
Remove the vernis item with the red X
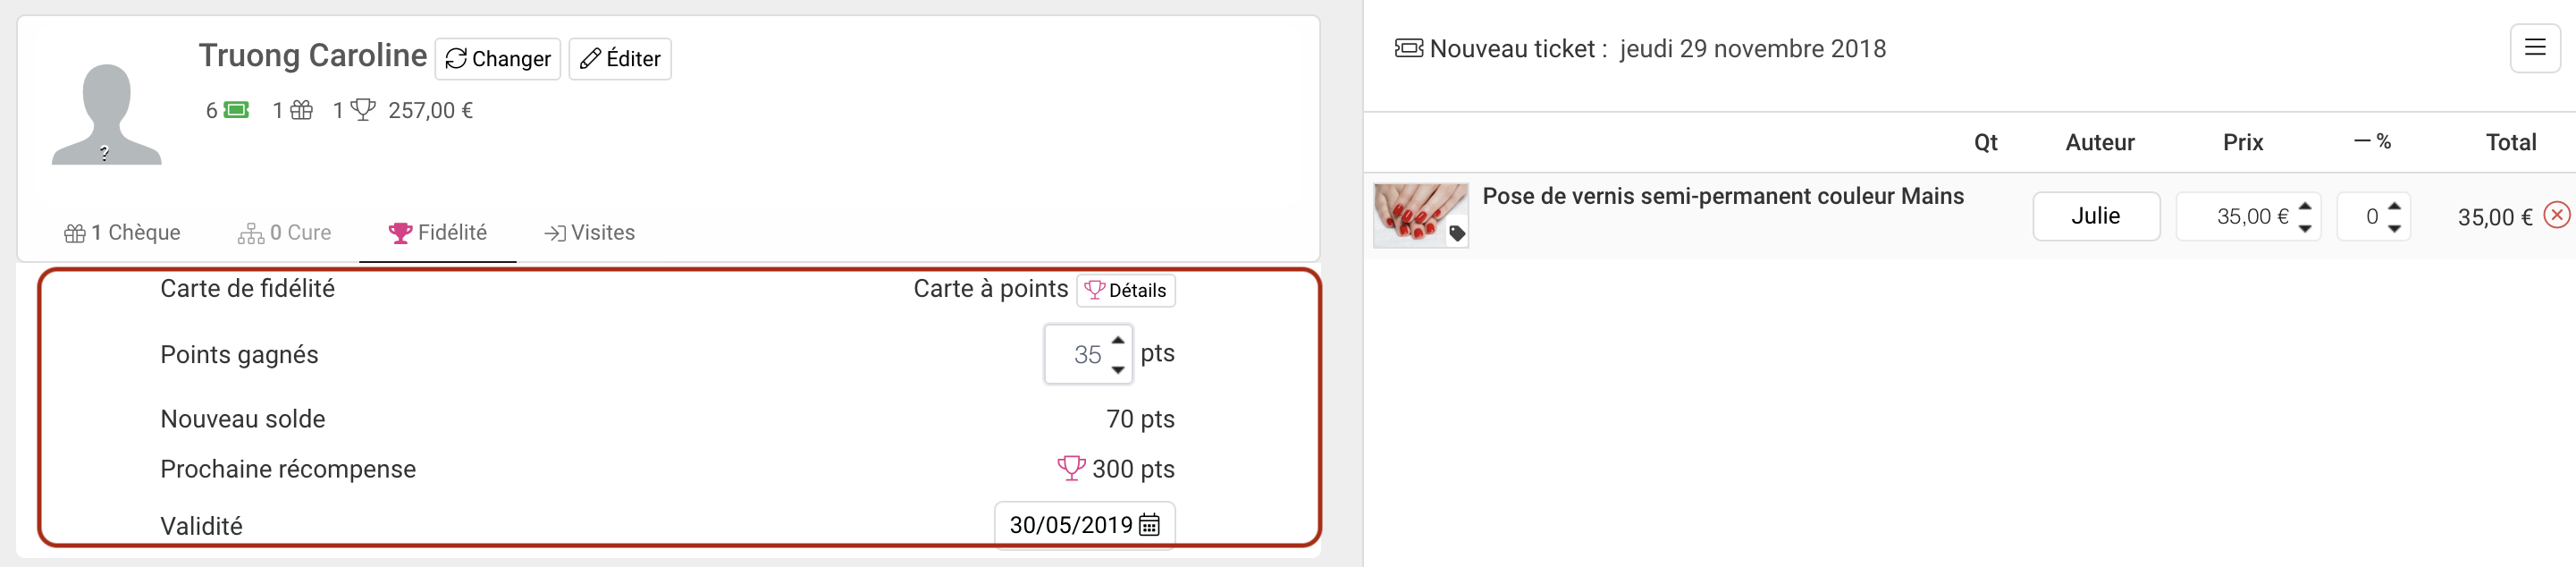point(2557,215)
